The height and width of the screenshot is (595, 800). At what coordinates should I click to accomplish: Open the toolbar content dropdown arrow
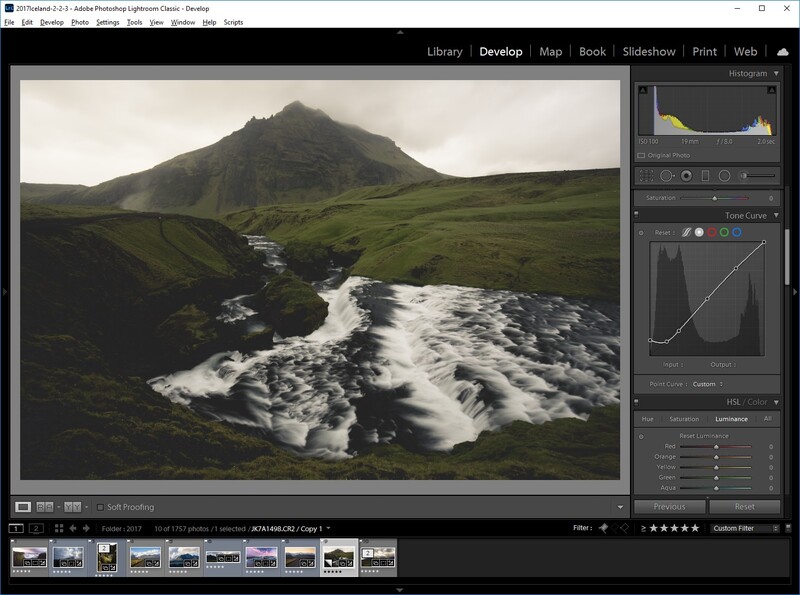620,507
